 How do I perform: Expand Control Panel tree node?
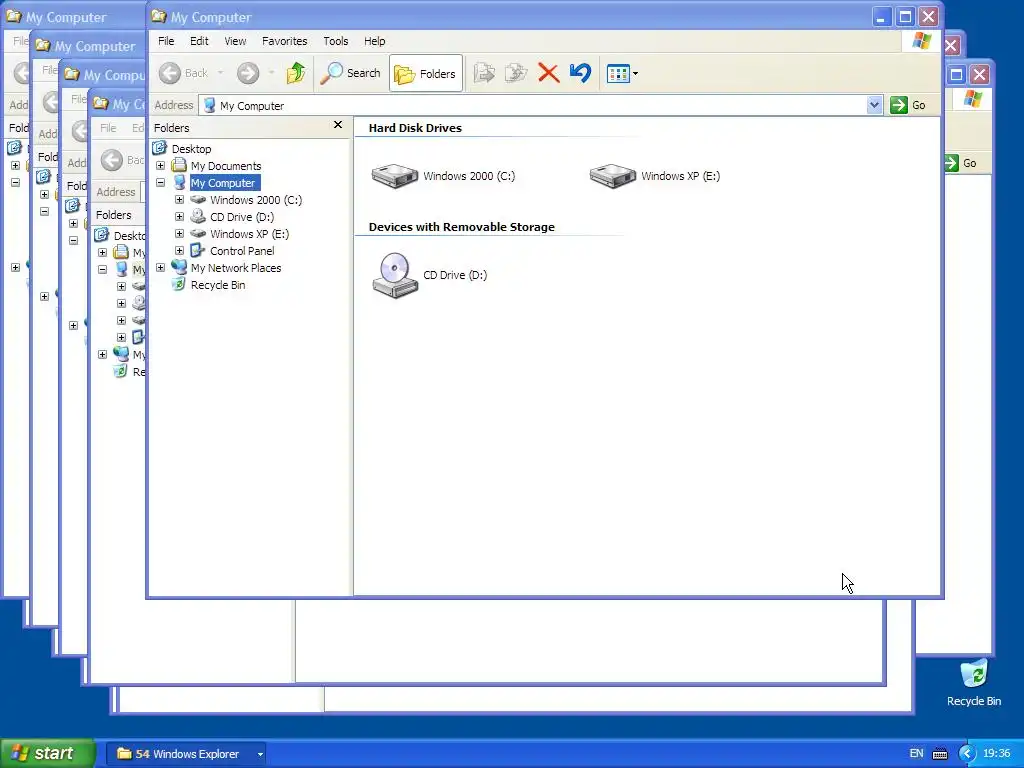180,251
